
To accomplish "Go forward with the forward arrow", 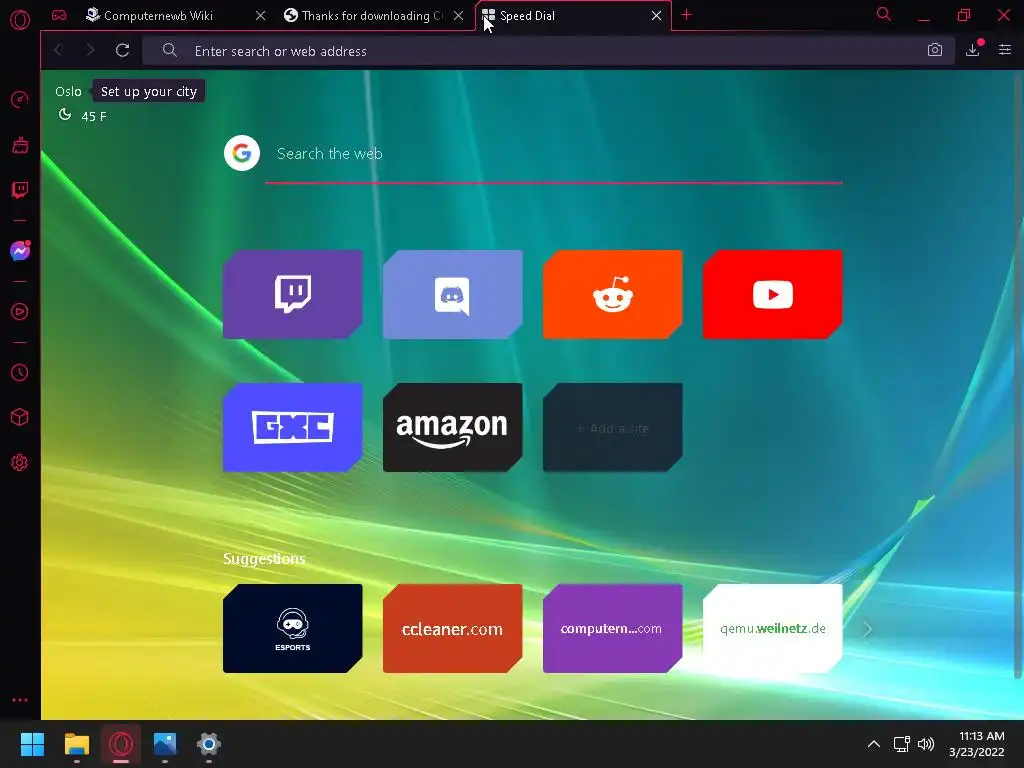I will click(90, 50).
